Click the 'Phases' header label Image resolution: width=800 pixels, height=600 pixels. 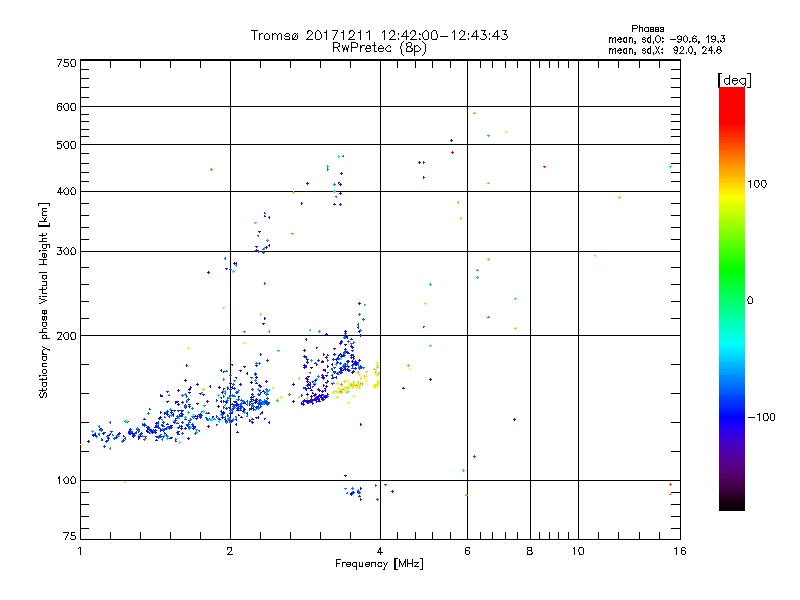click(x=647, y=29)
